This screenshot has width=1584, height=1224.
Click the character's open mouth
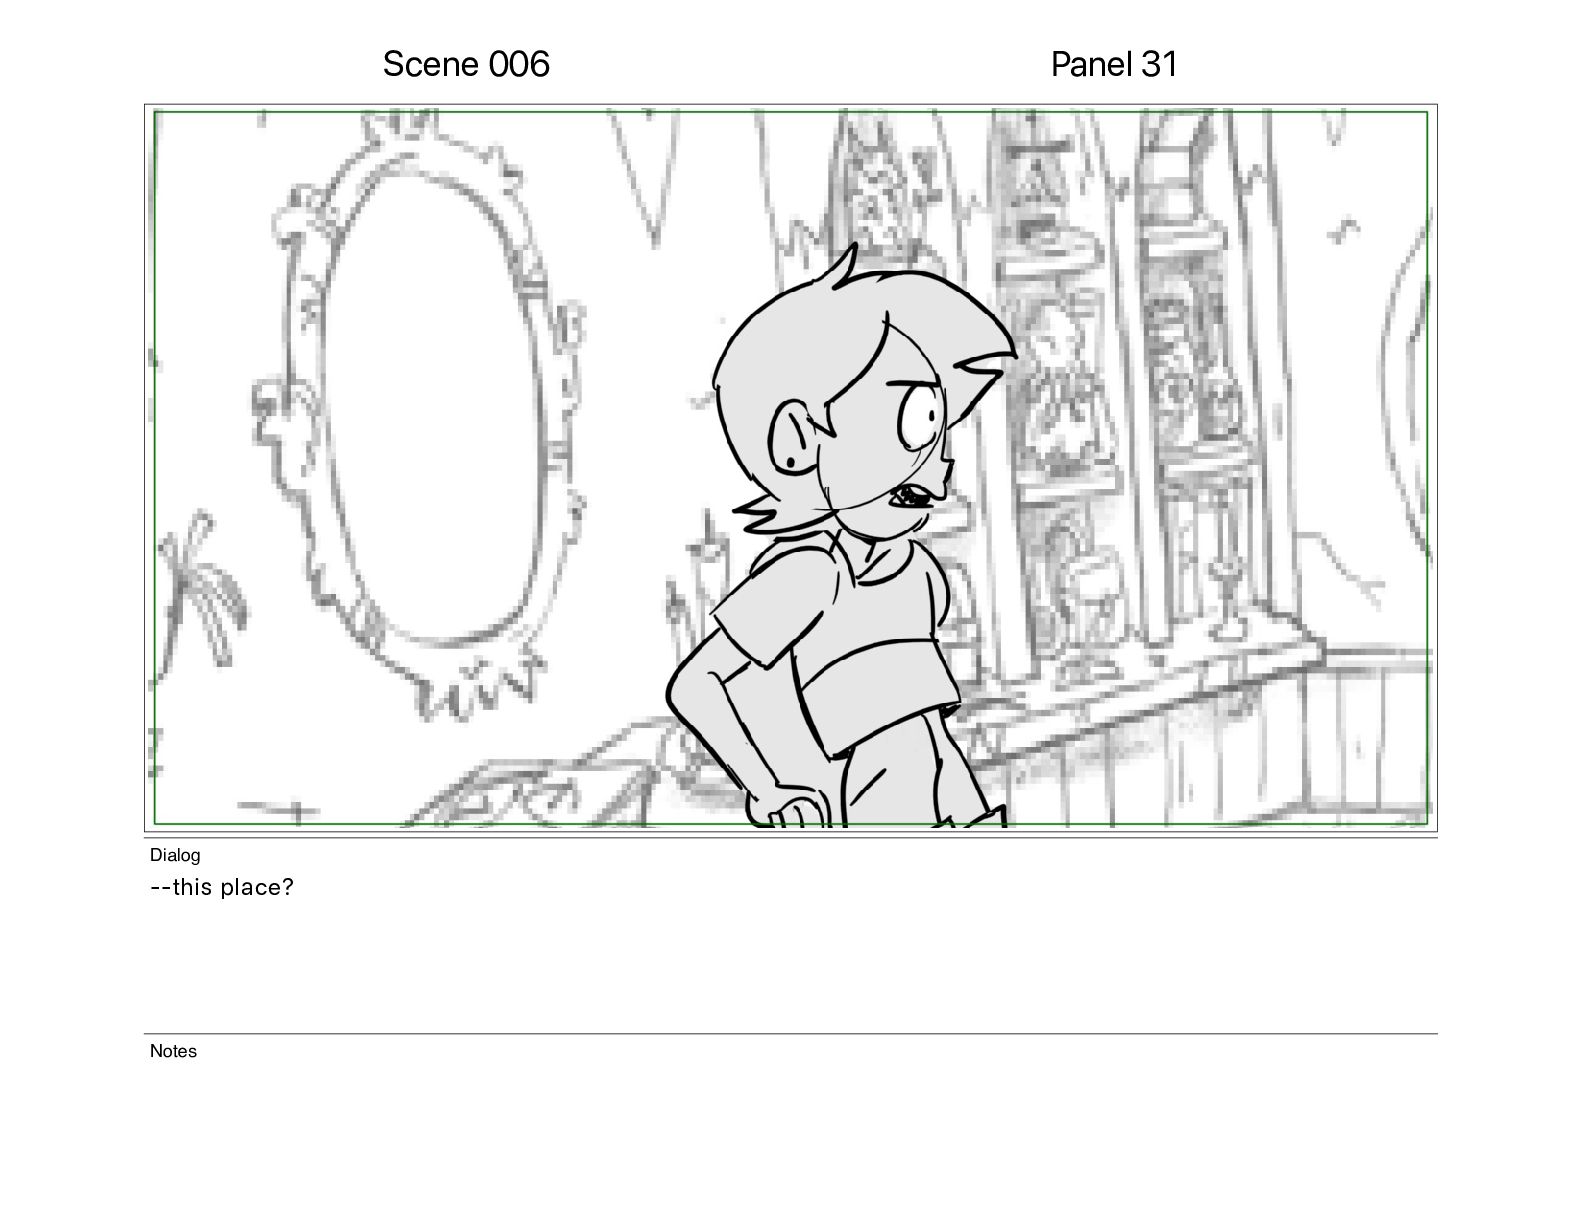(915, 496)
